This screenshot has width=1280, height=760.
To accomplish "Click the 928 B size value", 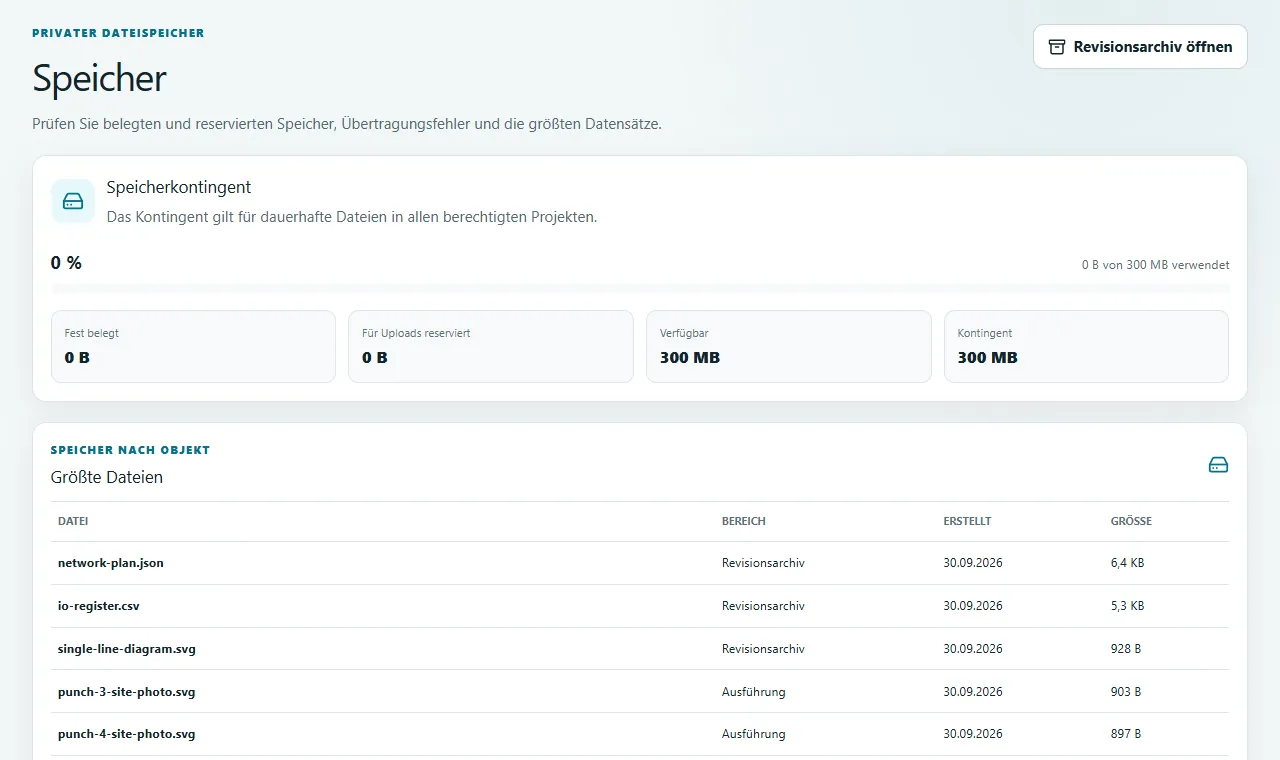I will (1126, 649).
